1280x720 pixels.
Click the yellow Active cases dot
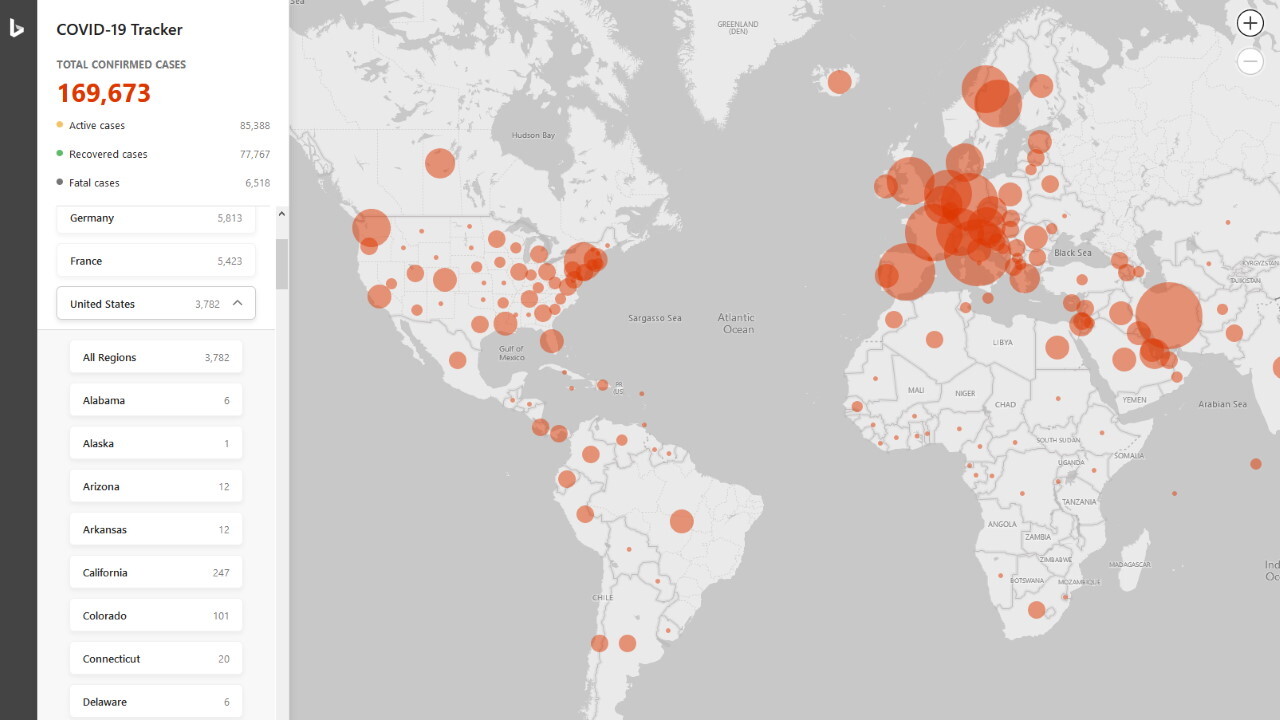[x=58, y=125]
